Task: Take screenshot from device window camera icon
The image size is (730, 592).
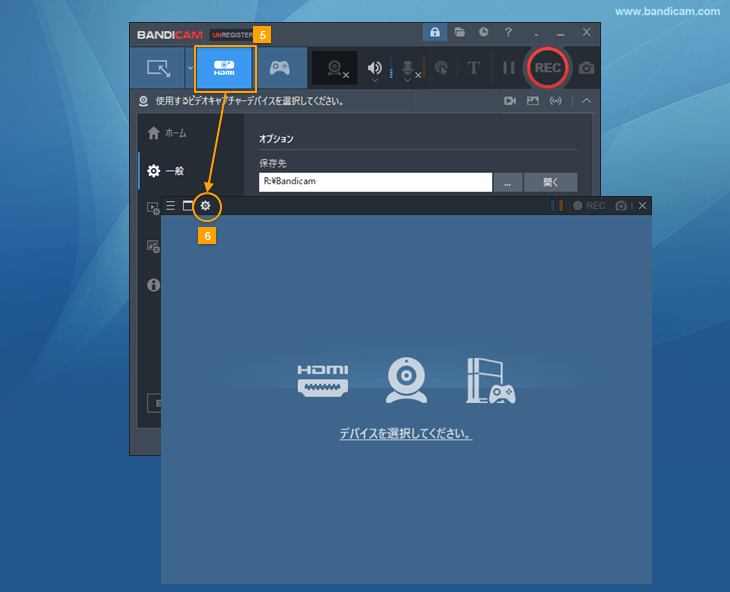Action: (x=621, y=206)
